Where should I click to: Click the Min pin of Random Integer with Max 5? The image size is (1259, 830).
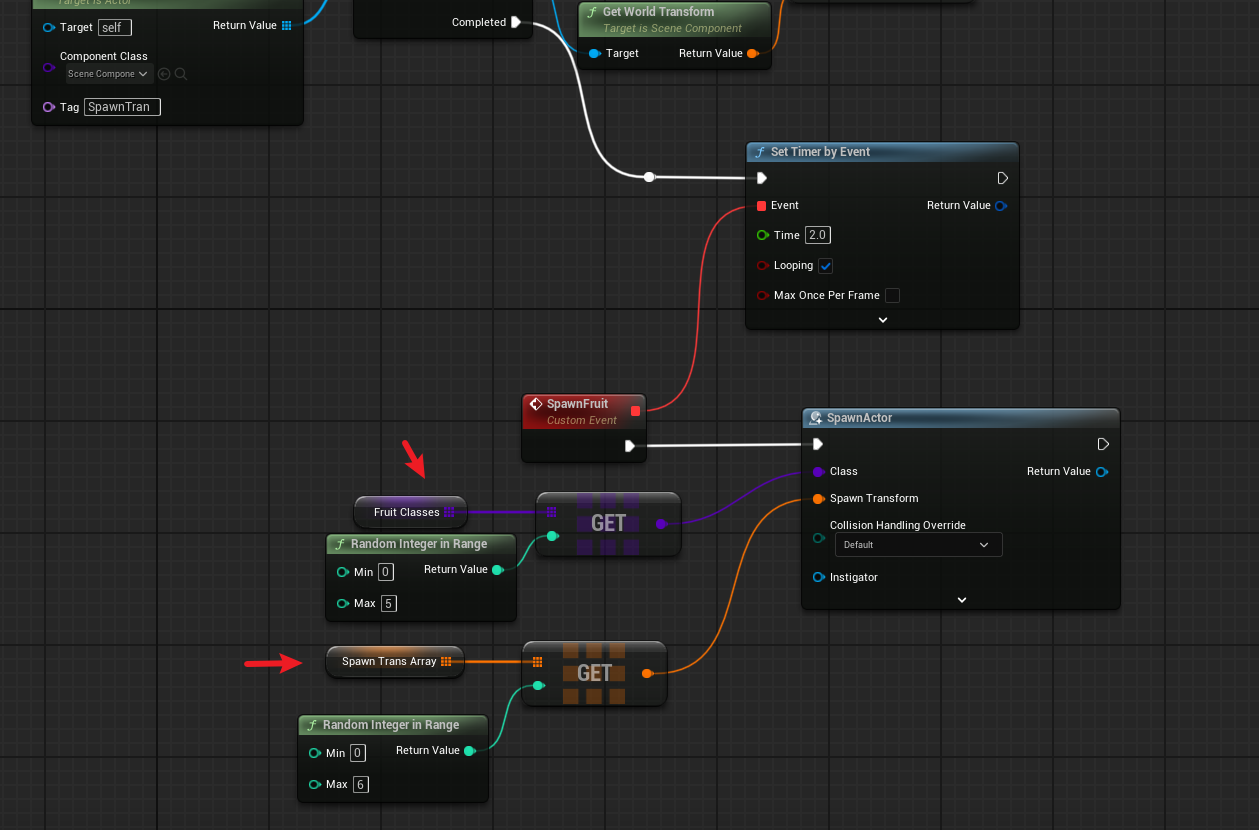click(343, 572)
